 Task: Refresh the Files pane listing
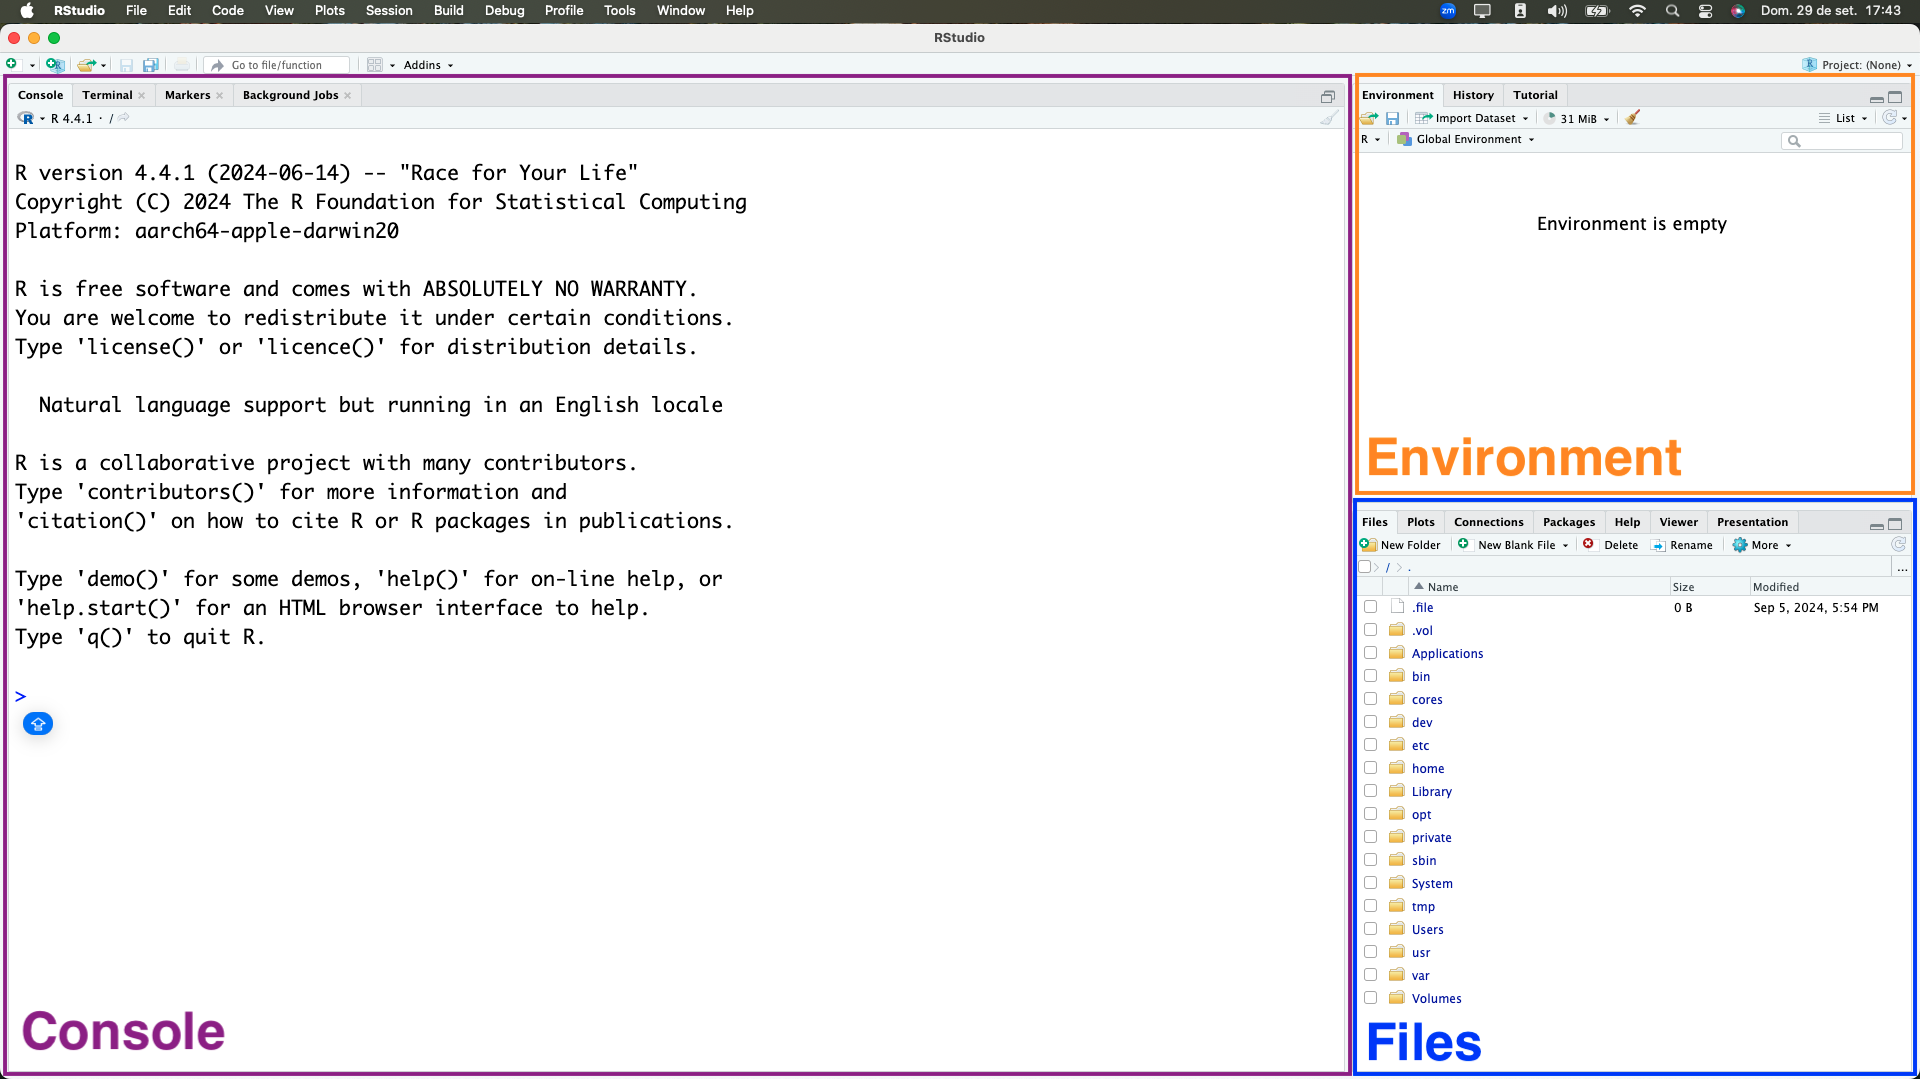coord(1898,545)
